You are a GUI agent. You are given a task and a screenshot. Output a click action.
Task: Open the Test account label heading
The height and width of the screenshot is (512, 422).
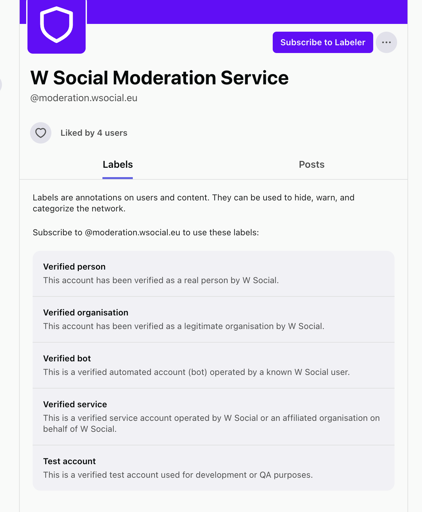pyautogui.click(x=69, y=461)
